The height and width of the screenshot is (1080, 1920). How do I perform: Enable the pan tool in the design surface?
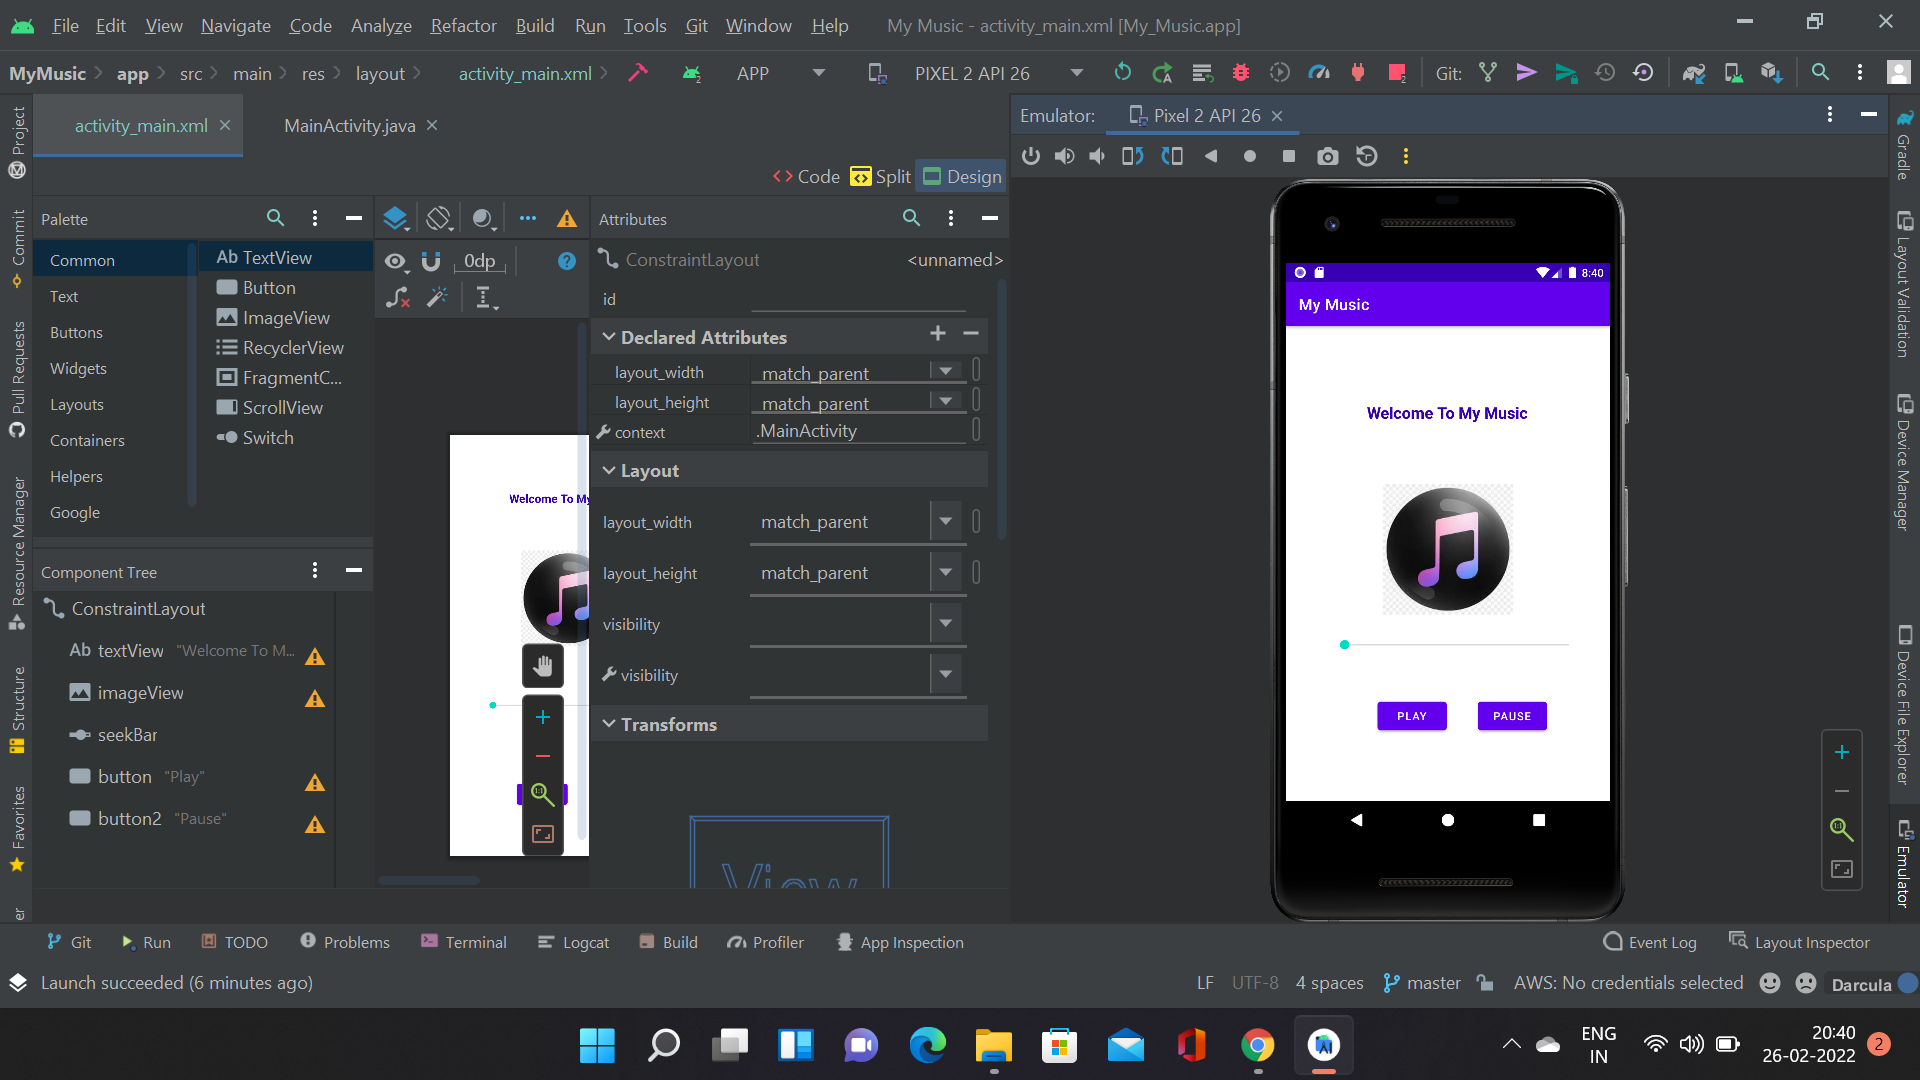click(543, 665)
